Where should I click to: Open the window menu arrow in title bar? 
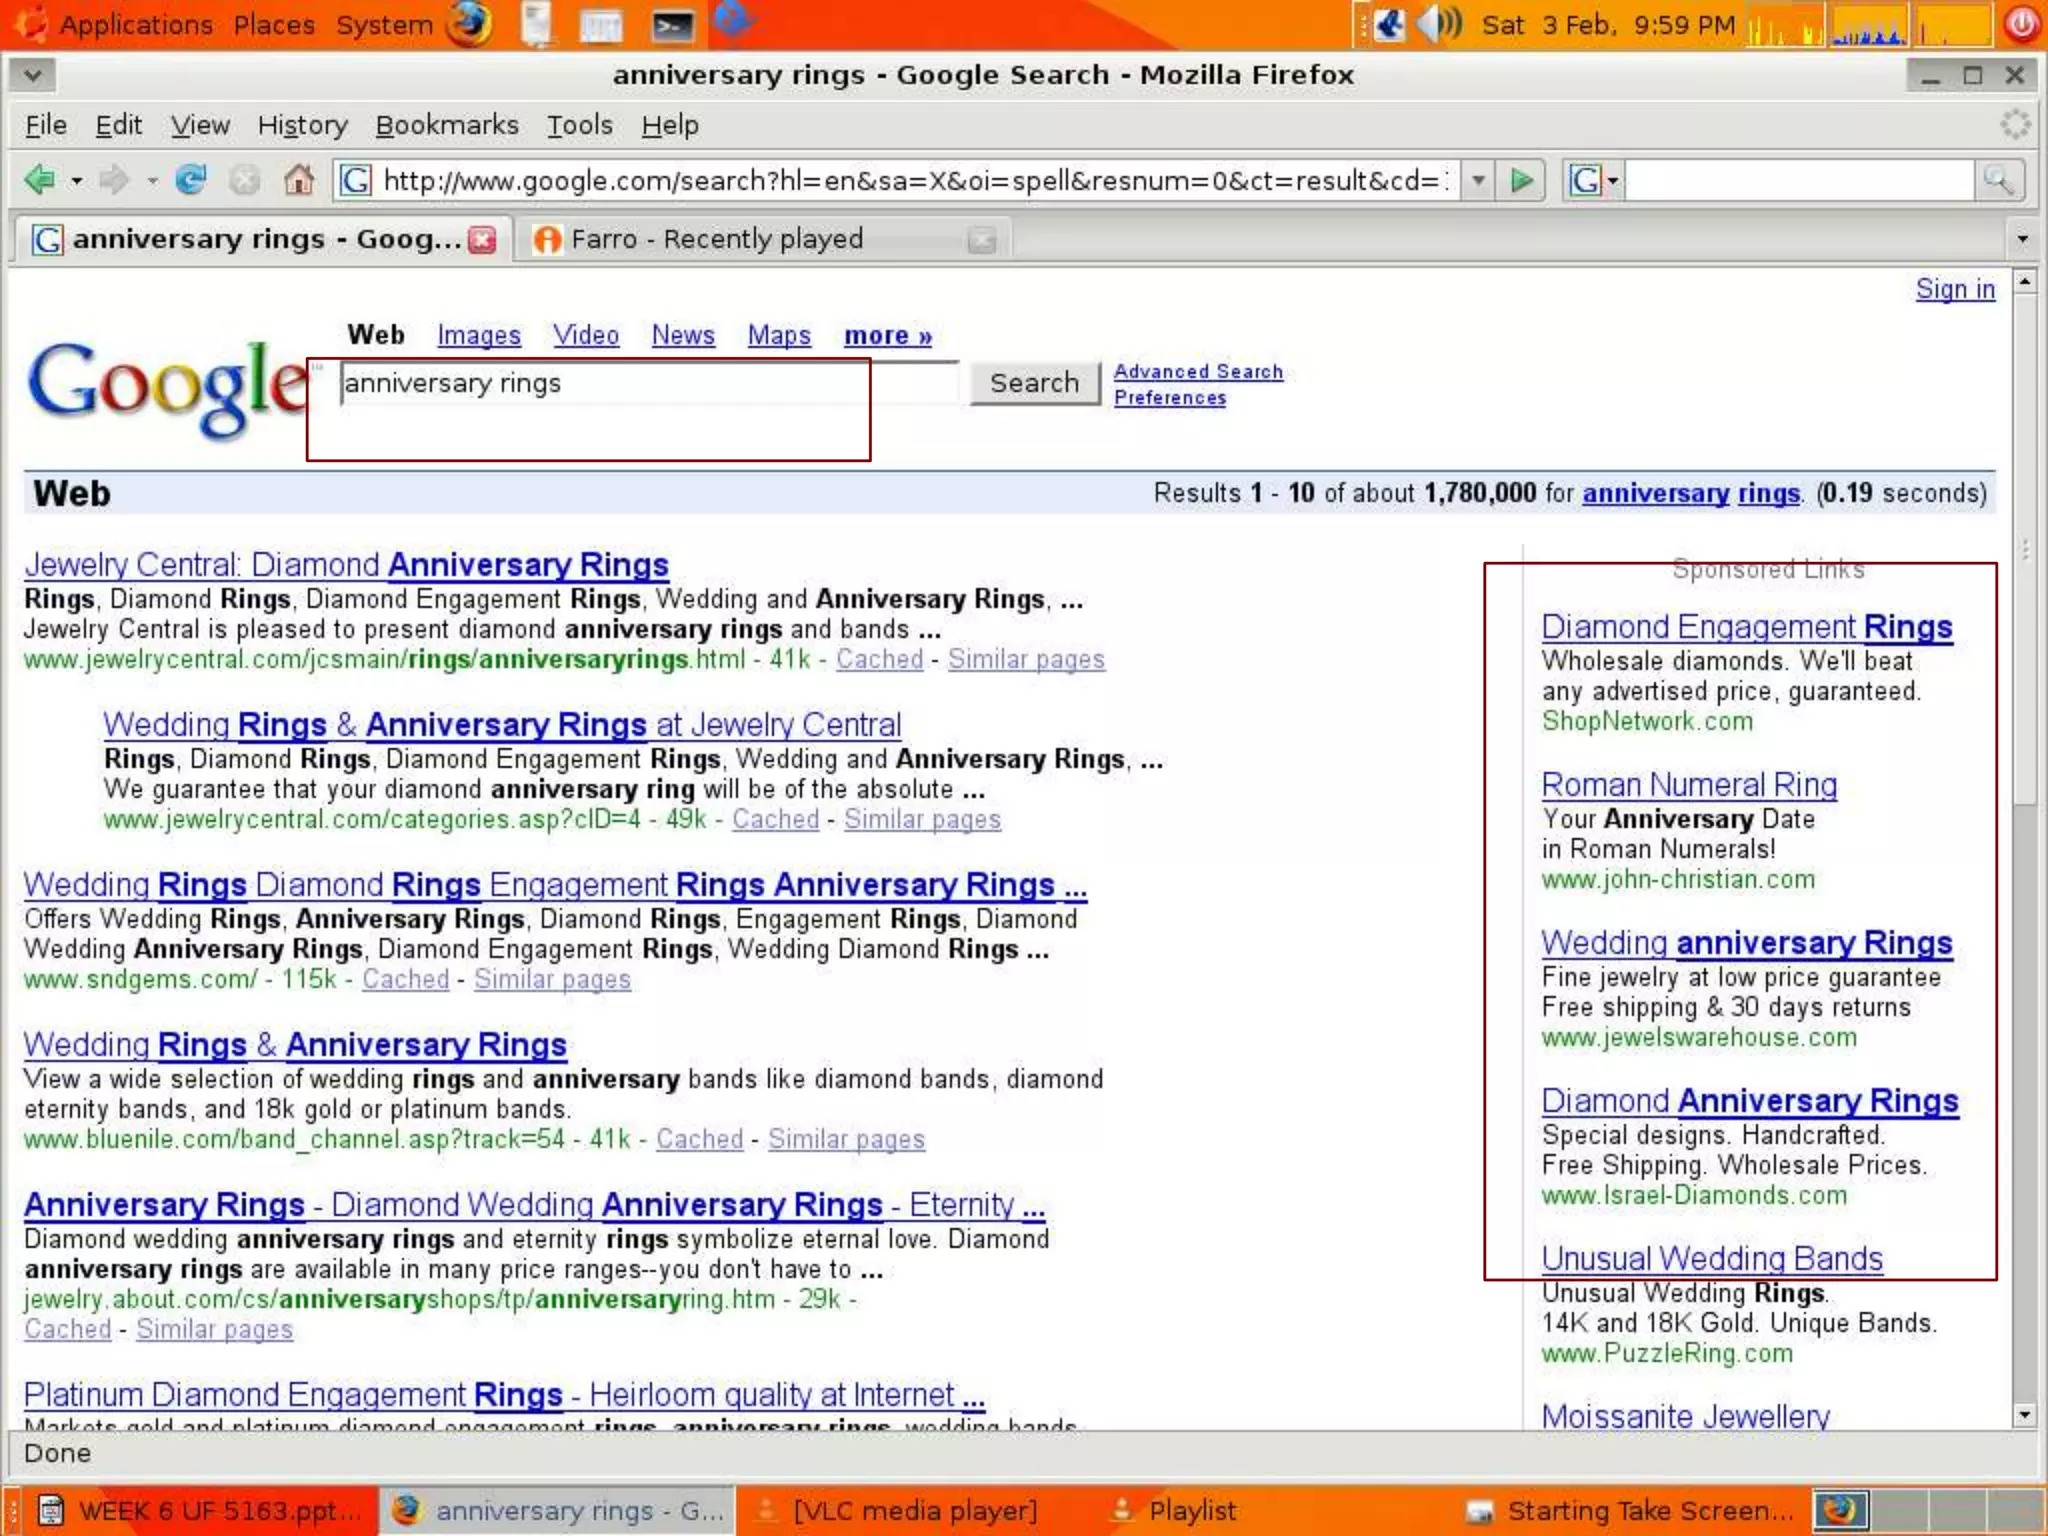pyautogui.click(x=33, y=75)
